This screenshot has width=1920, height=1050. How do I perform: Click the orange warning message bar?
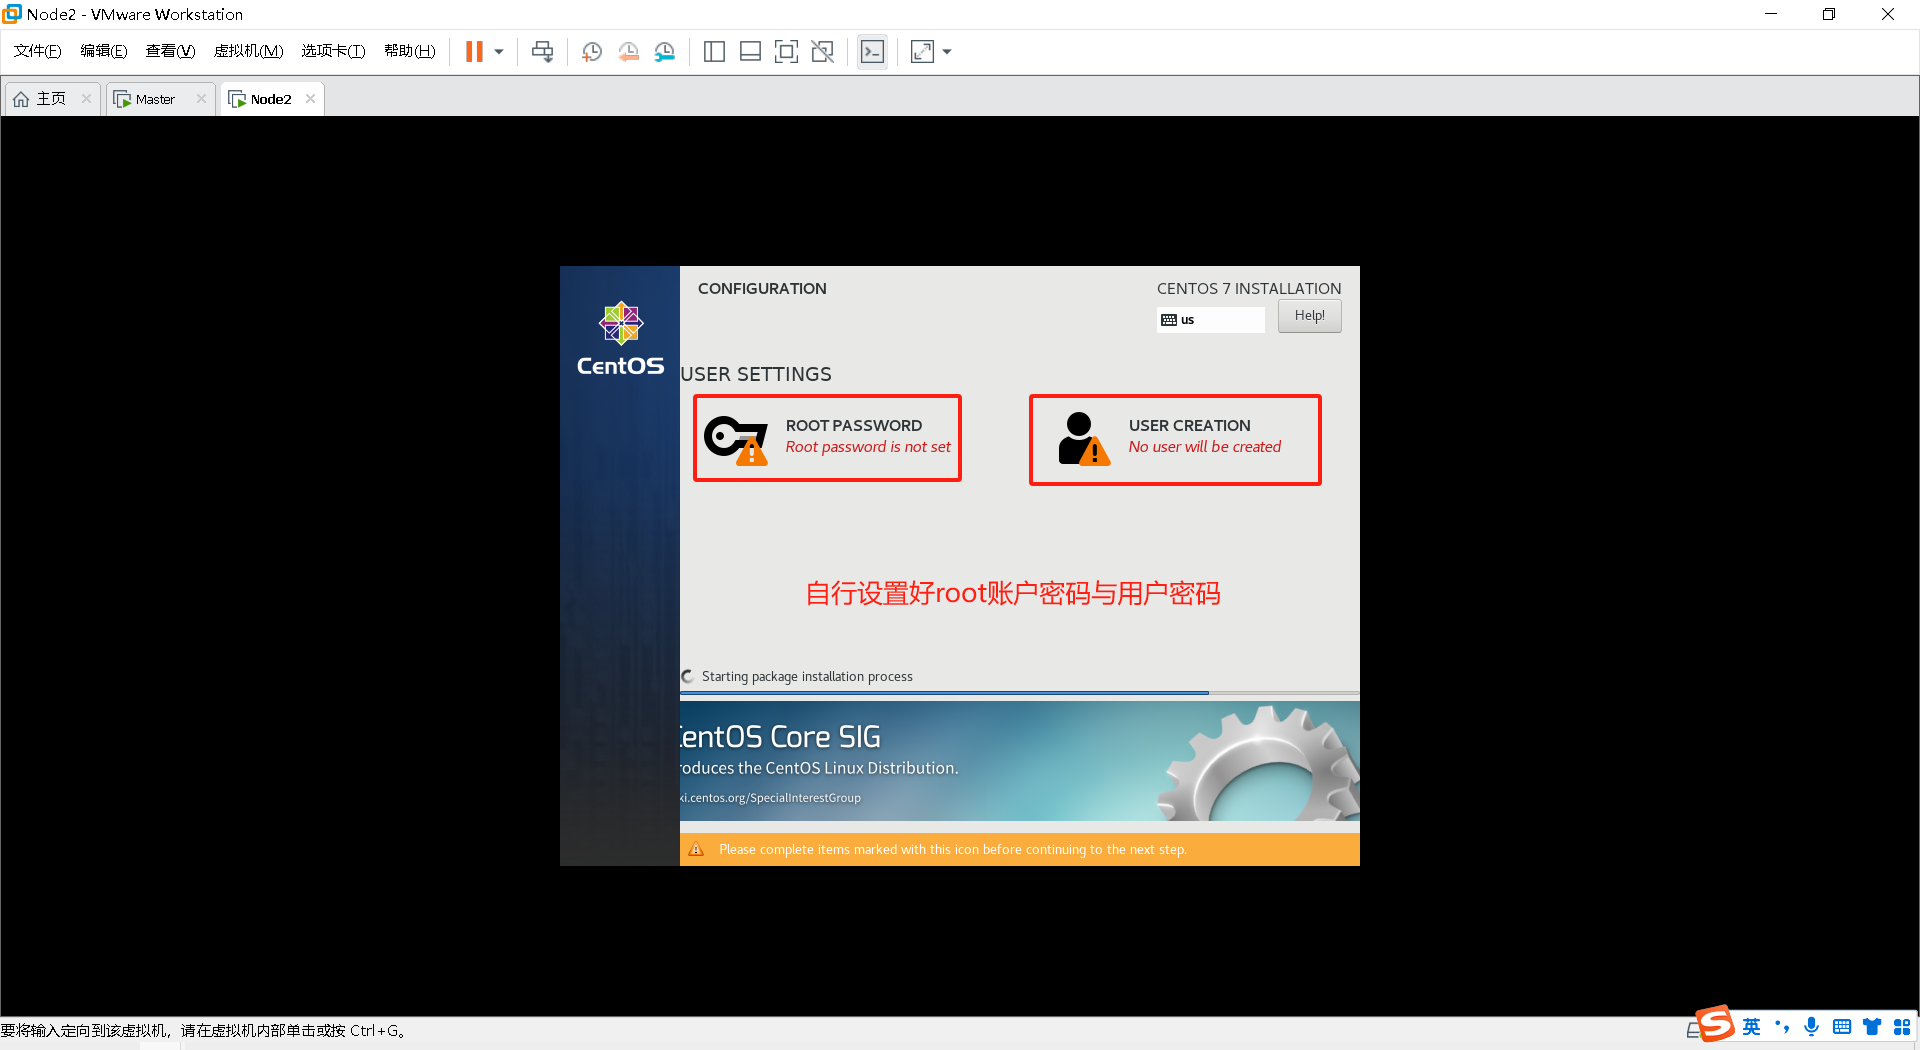point(1020,850)
